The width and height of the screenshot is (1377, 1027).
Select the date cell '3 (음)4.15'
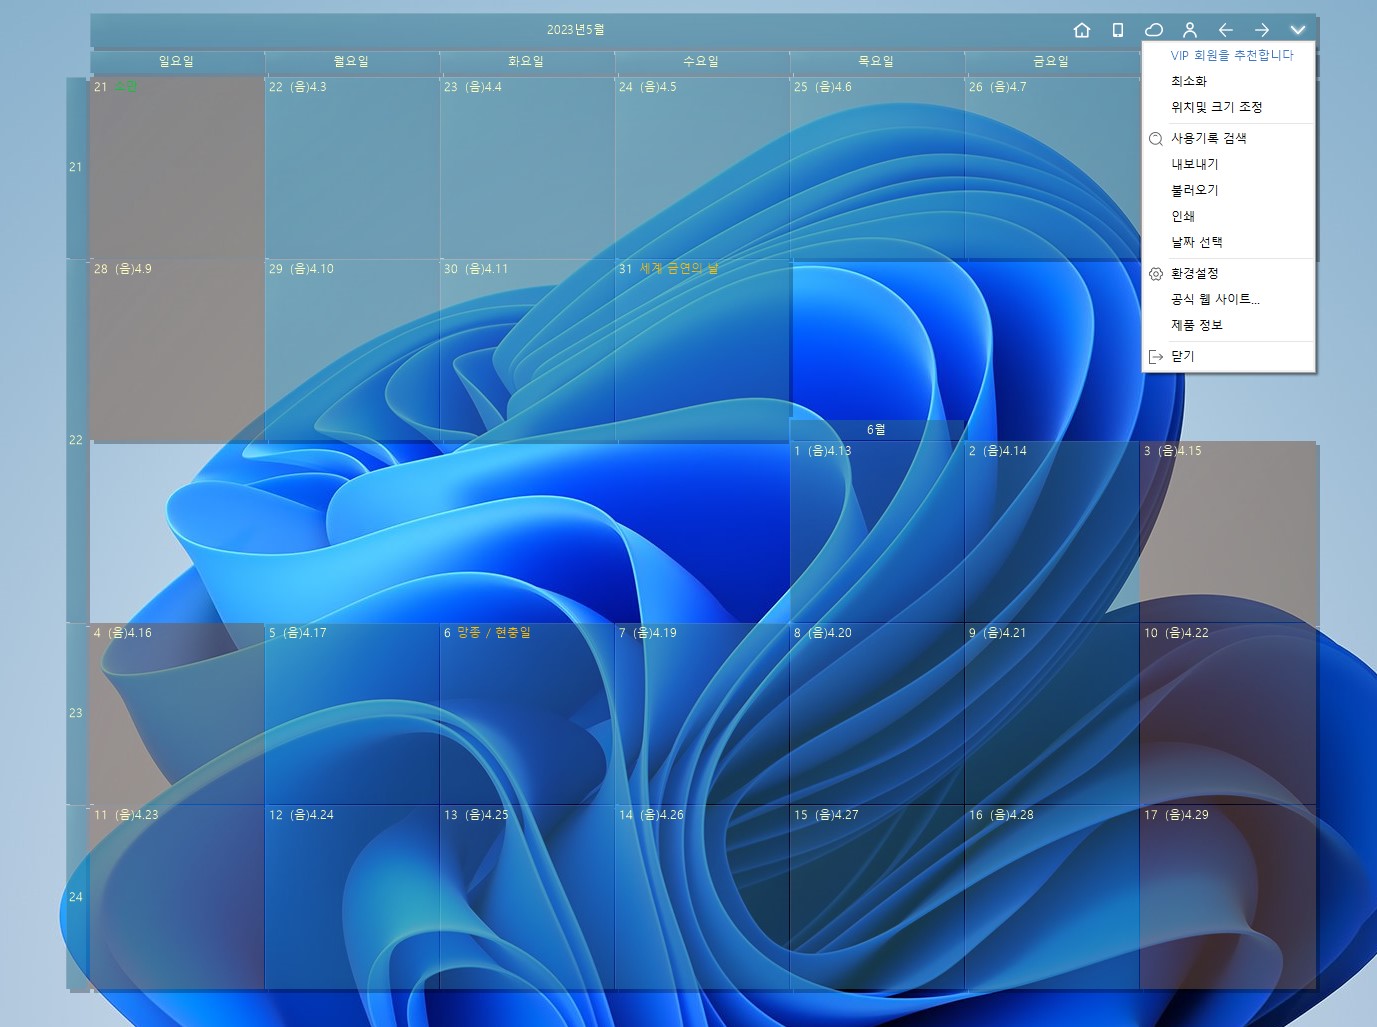click(x=1229, y=532)
